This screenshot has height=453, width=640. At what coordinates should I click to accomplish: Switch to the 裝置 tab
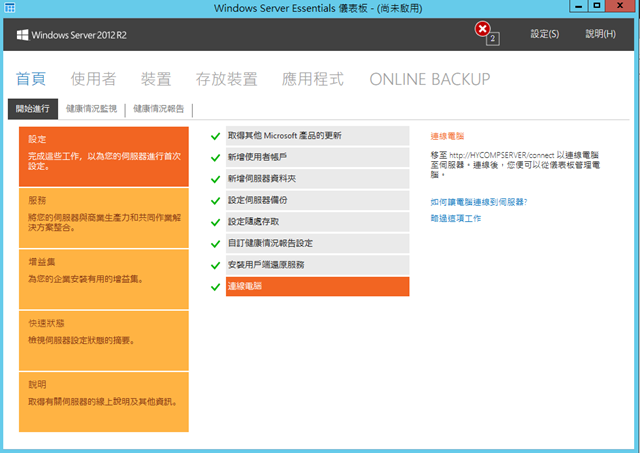click(x=156, y=79)
